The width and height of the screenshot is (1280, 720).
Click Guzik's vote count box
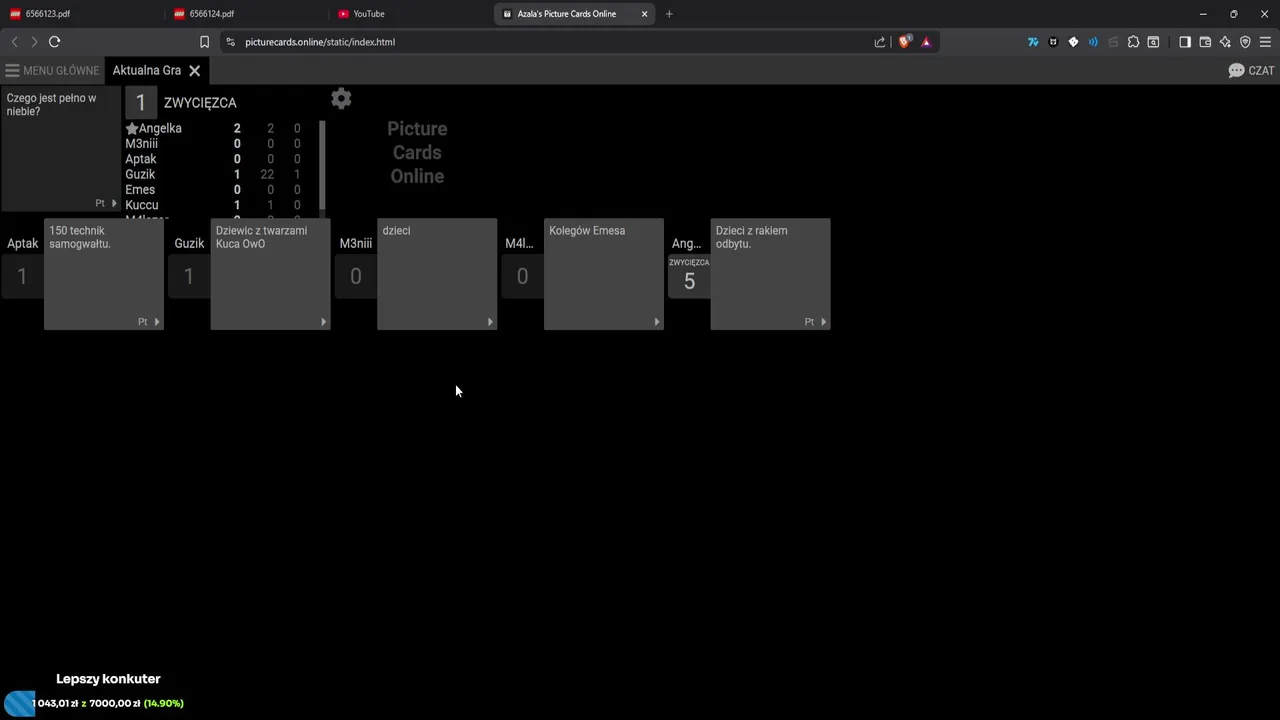point(189,277)
